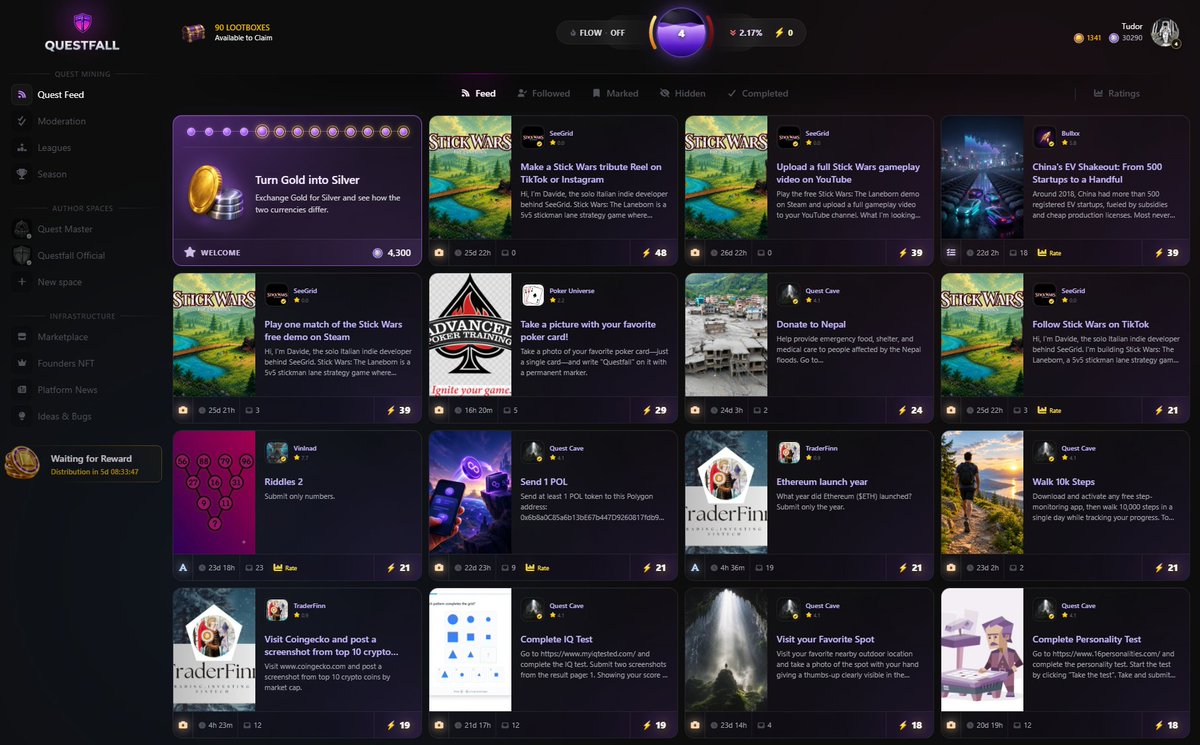1200x745 pixels.
Task: Click Rate on the Send 1 POL card
Action: 536,568
